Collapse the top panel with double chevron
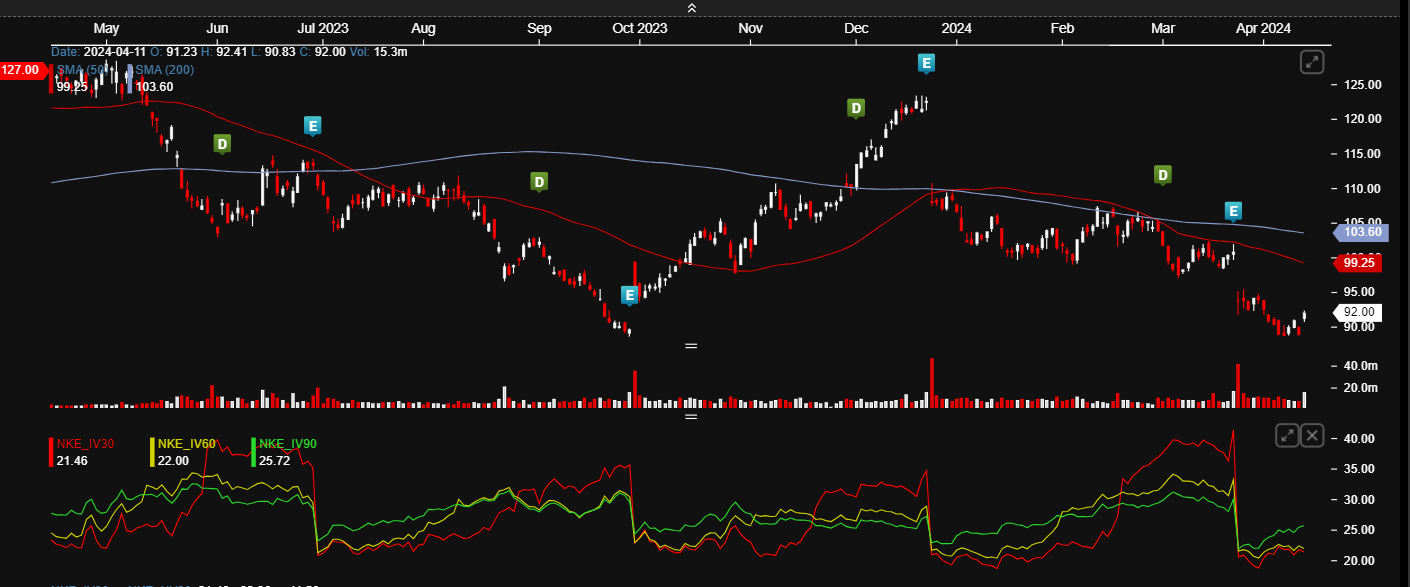Viewport: 1410px width, 587px height. 690,8
